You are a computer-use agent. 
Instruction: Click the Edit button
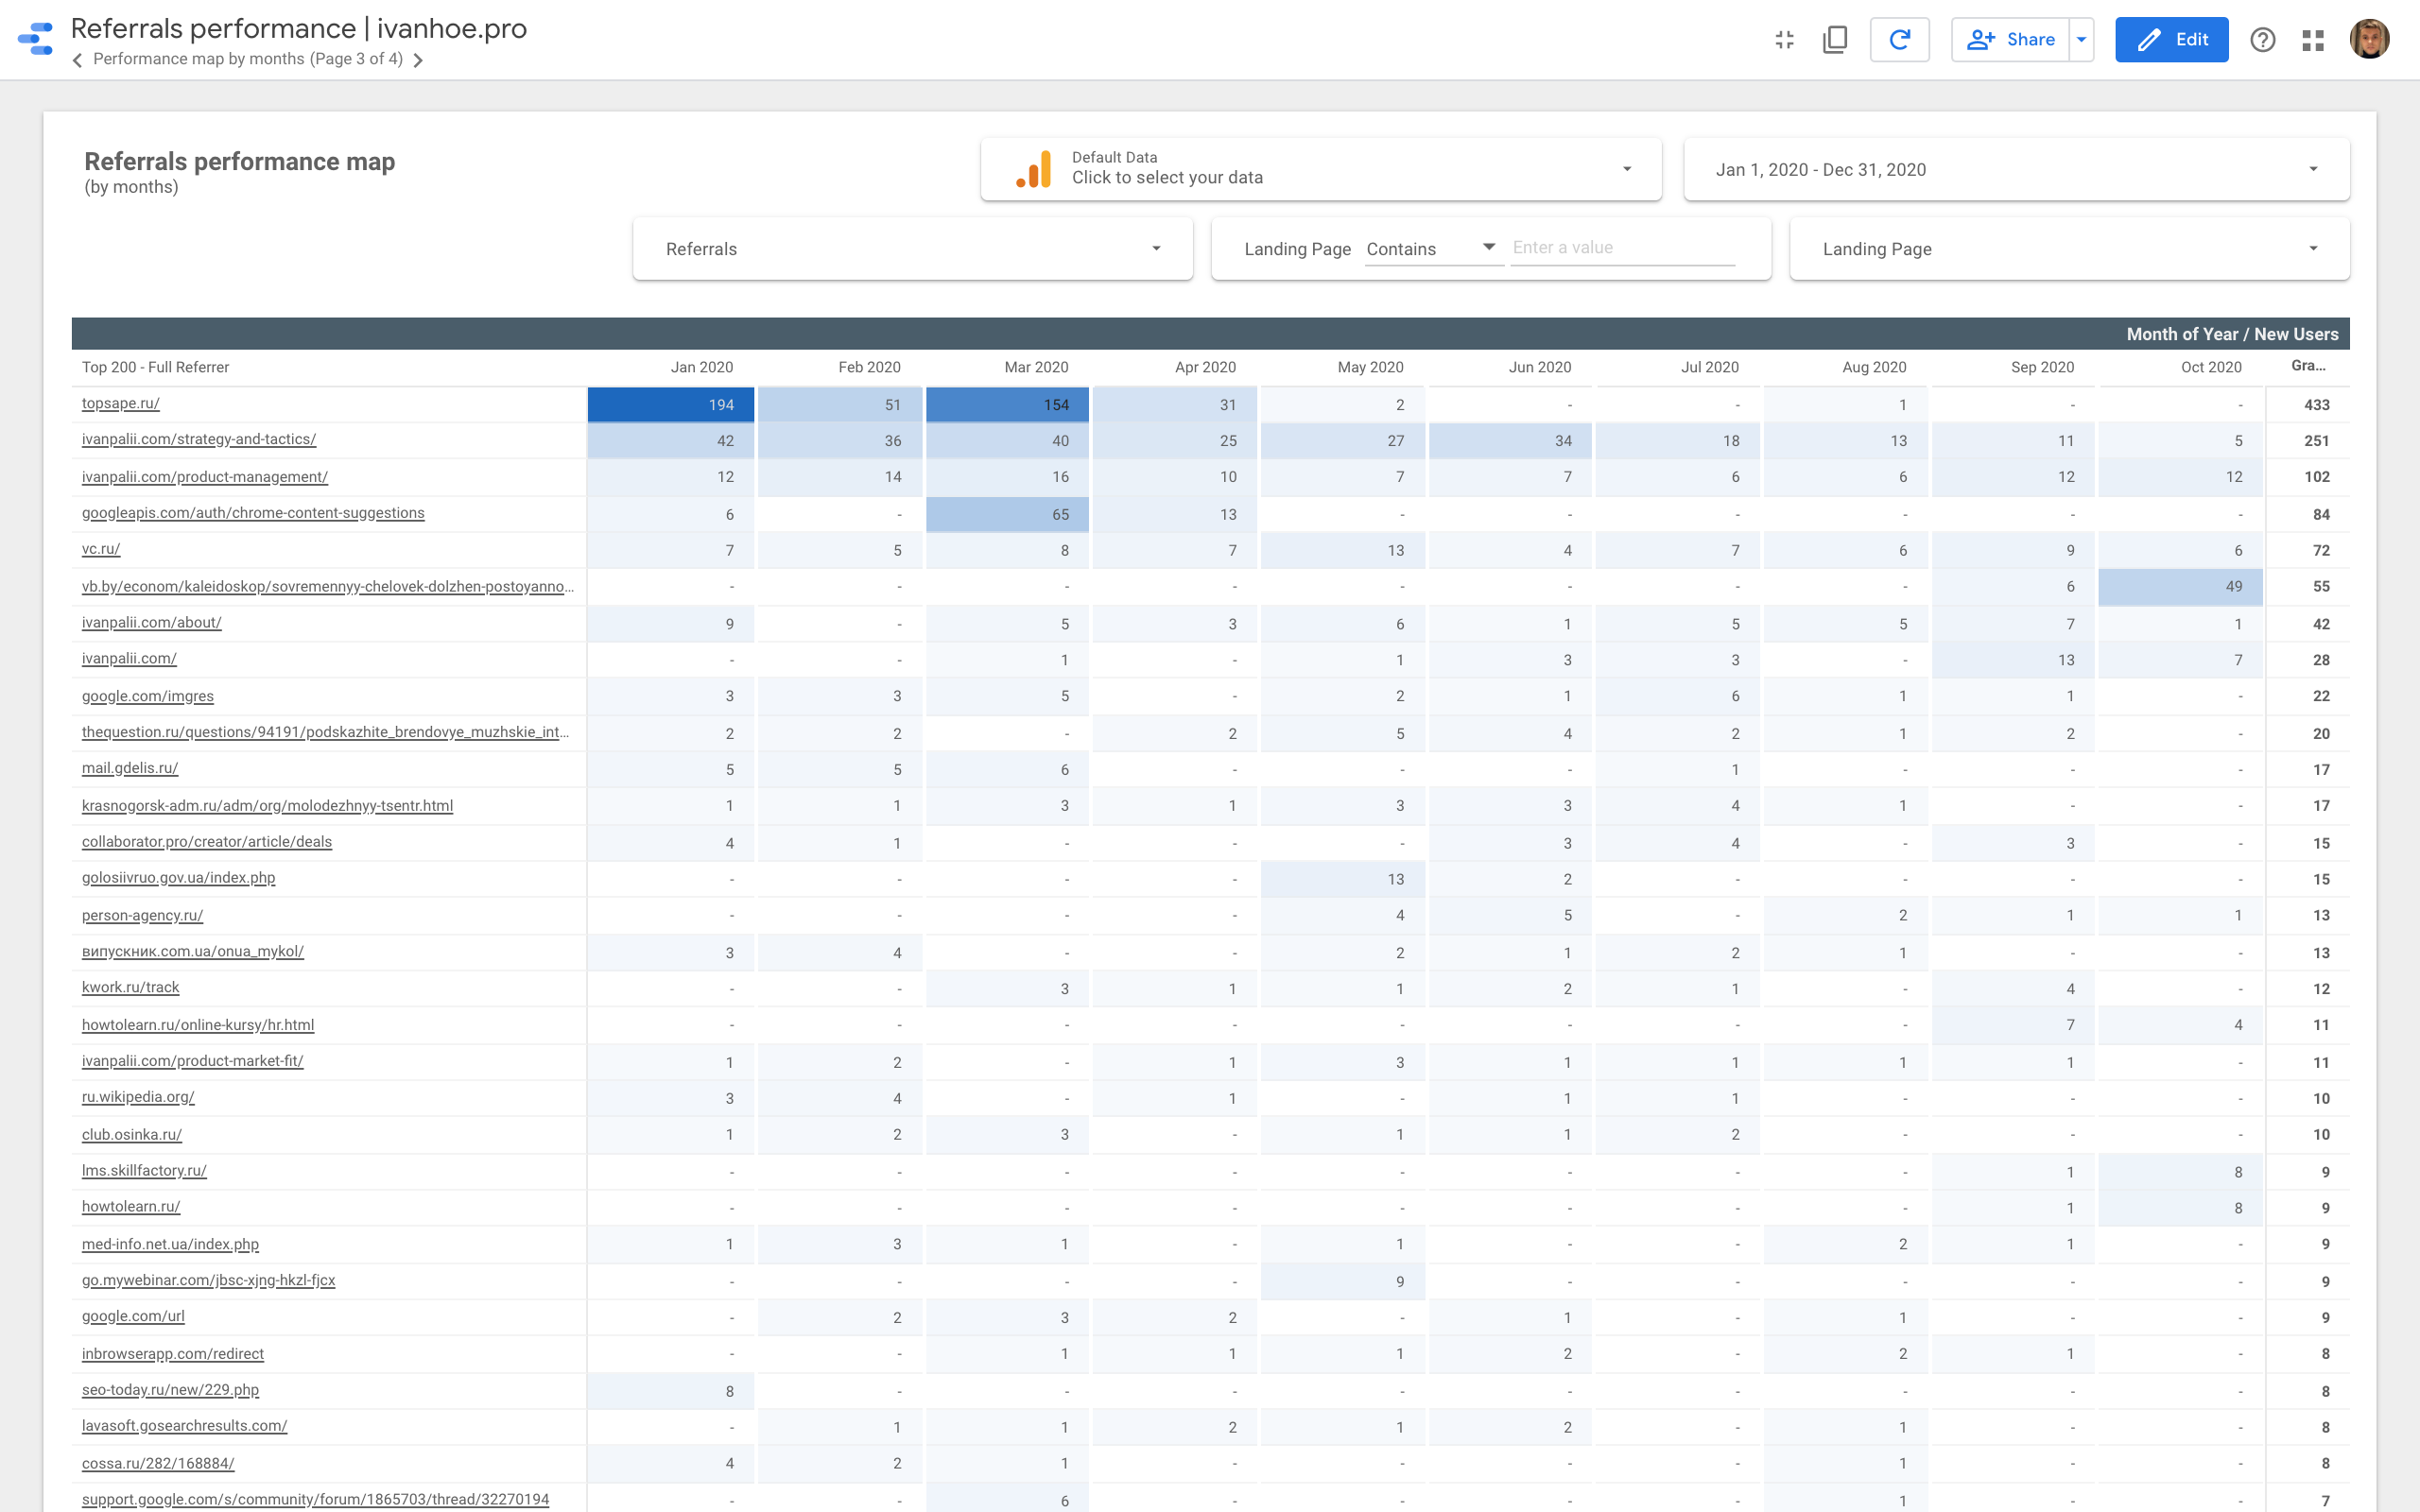[x=2171, y=40]
